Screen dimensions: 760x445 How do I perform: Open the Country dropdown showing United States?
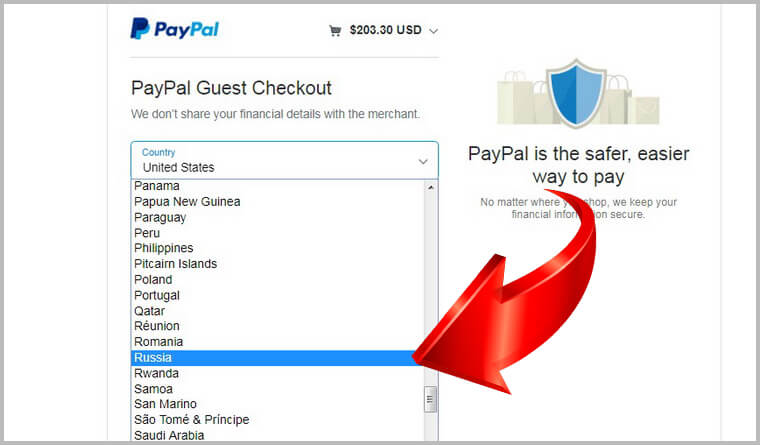click(x=285, y=160)
